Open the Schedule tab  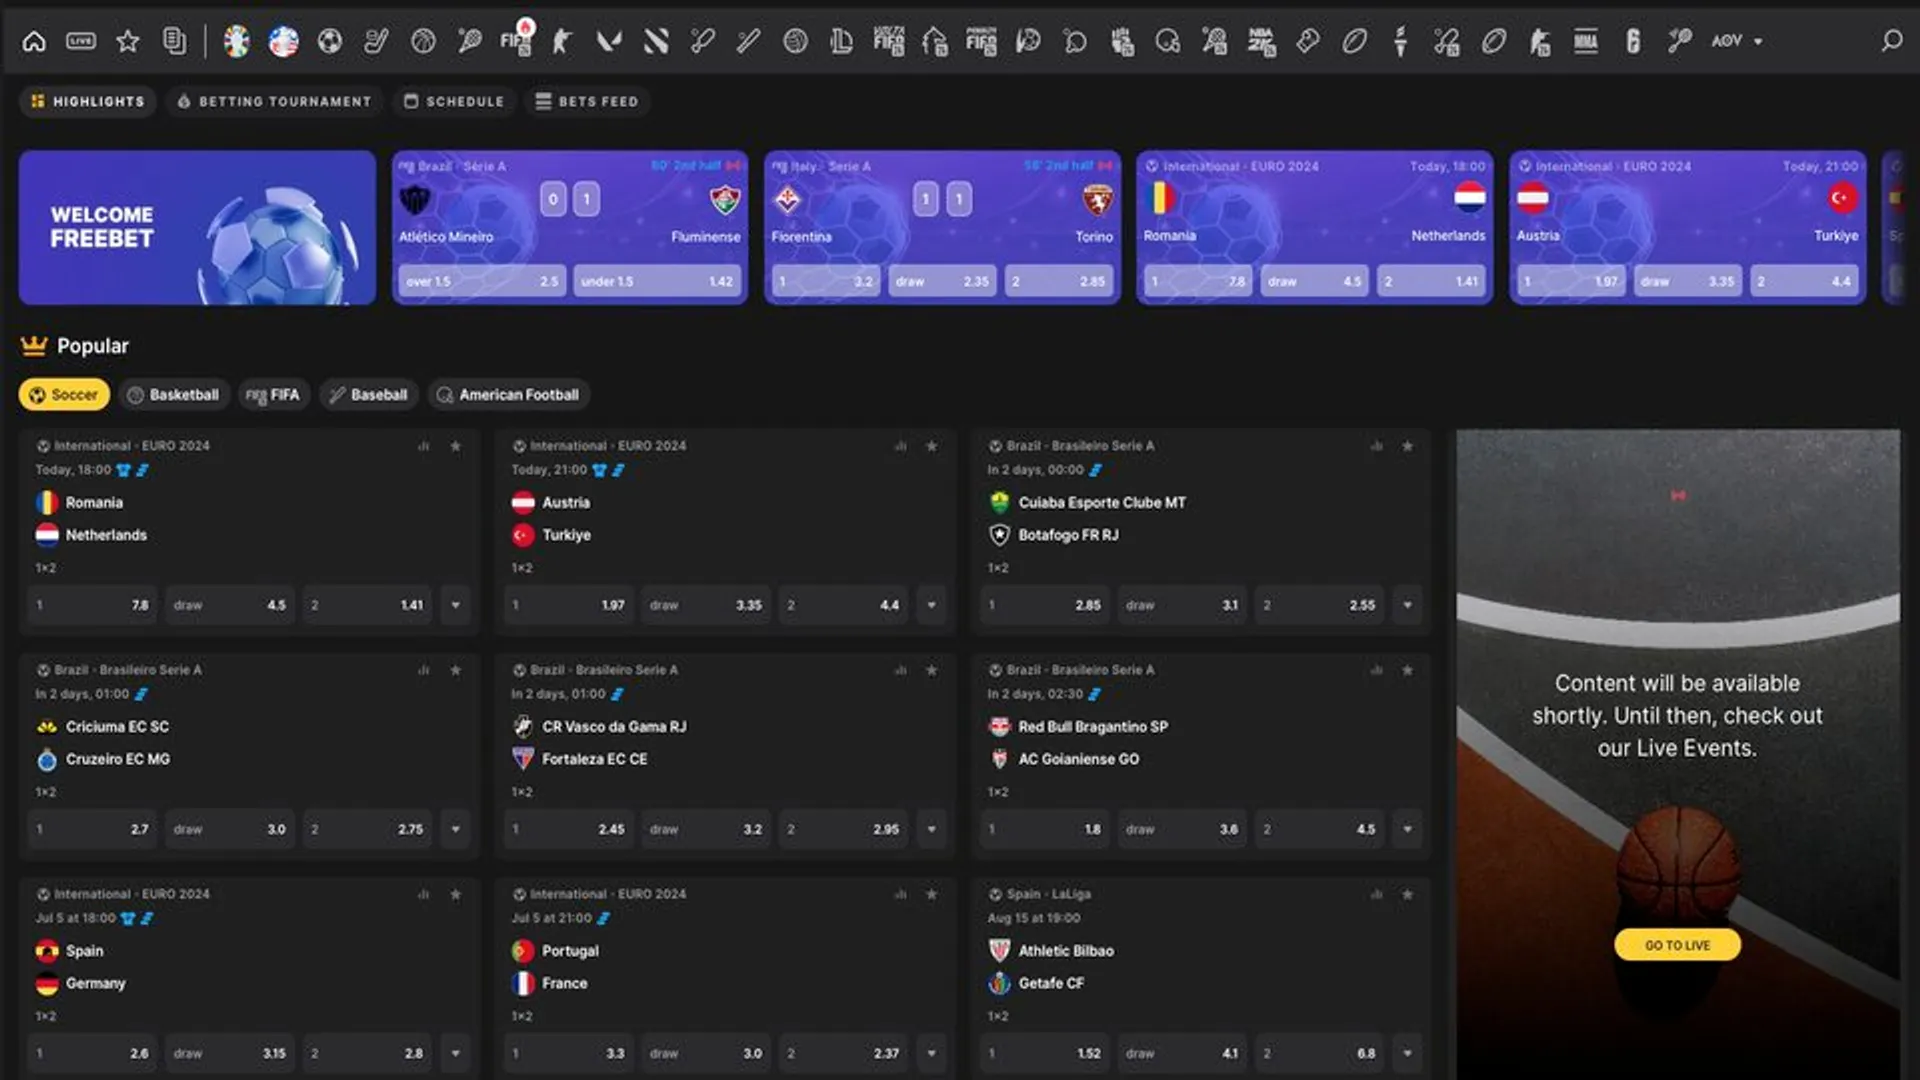(454, 101)
